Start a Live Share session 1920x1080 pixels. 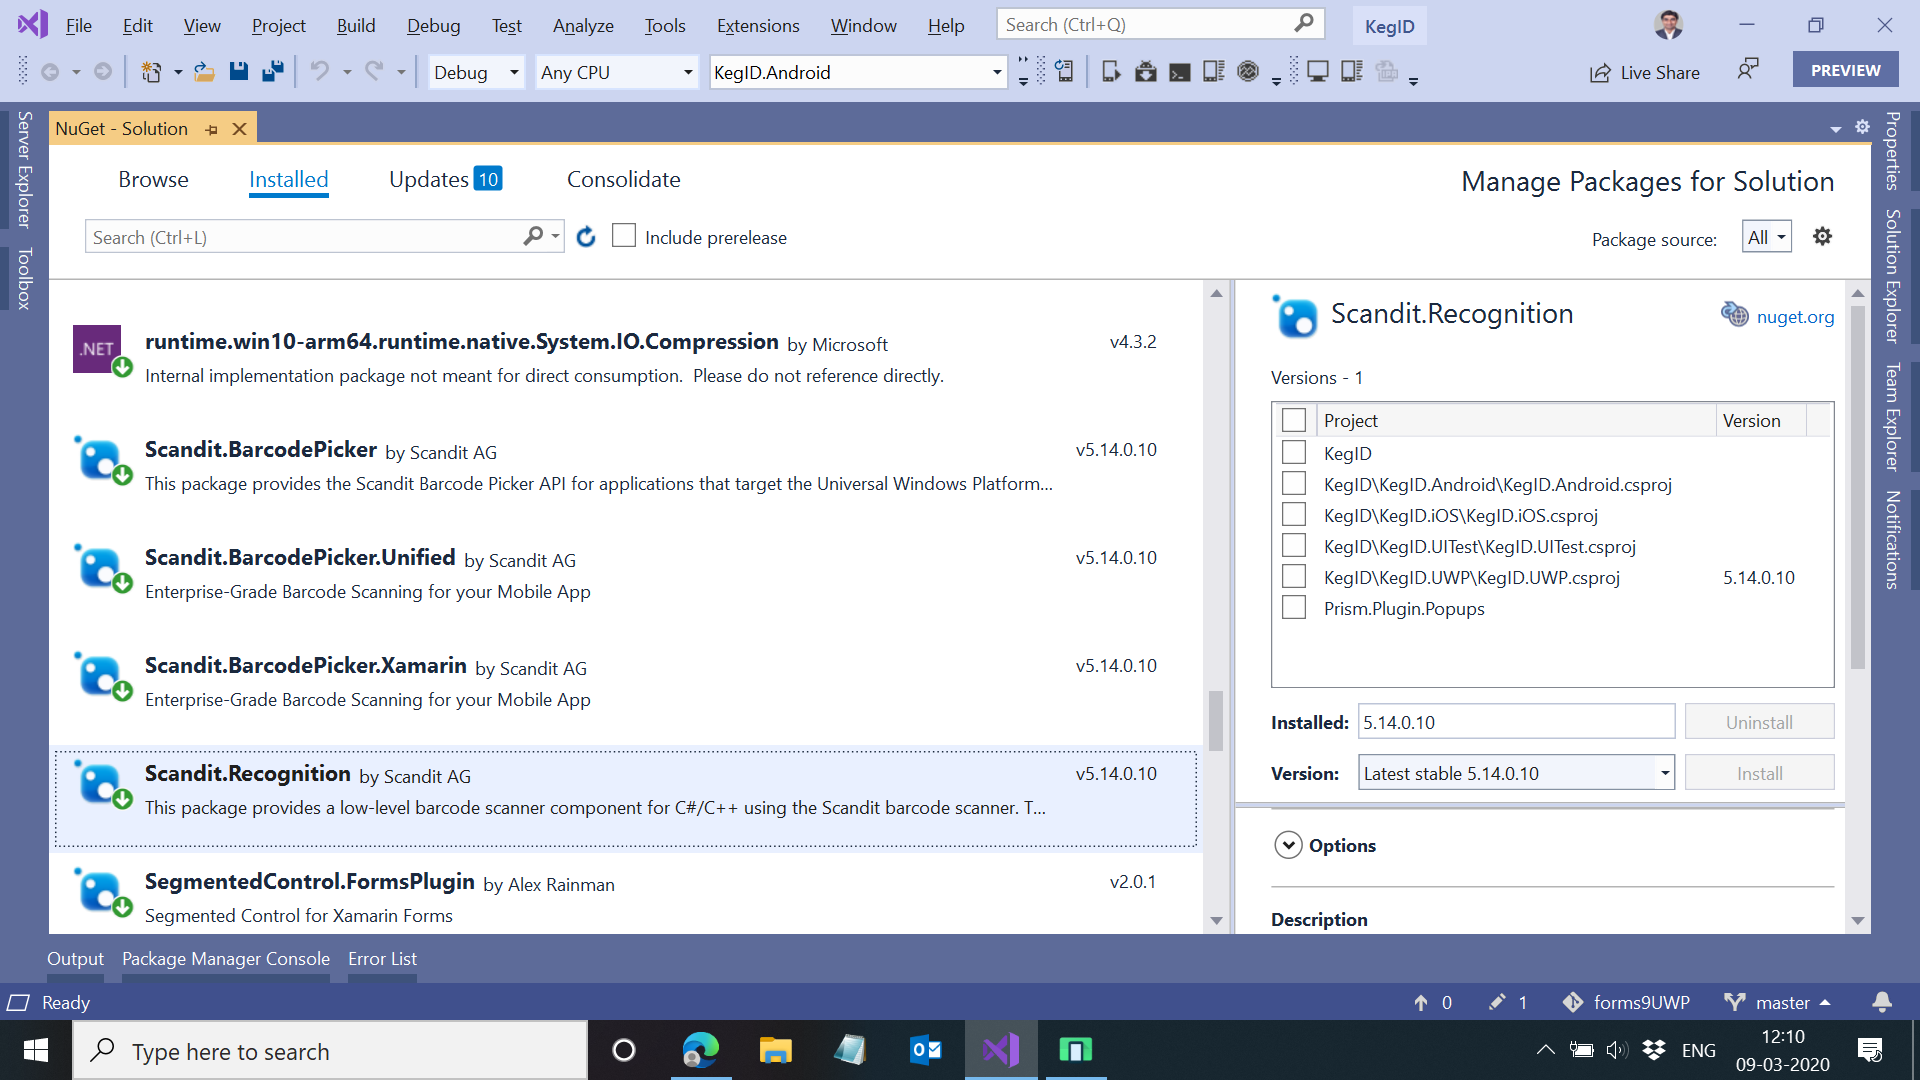pyautogui.click(x=1645, y=72)
